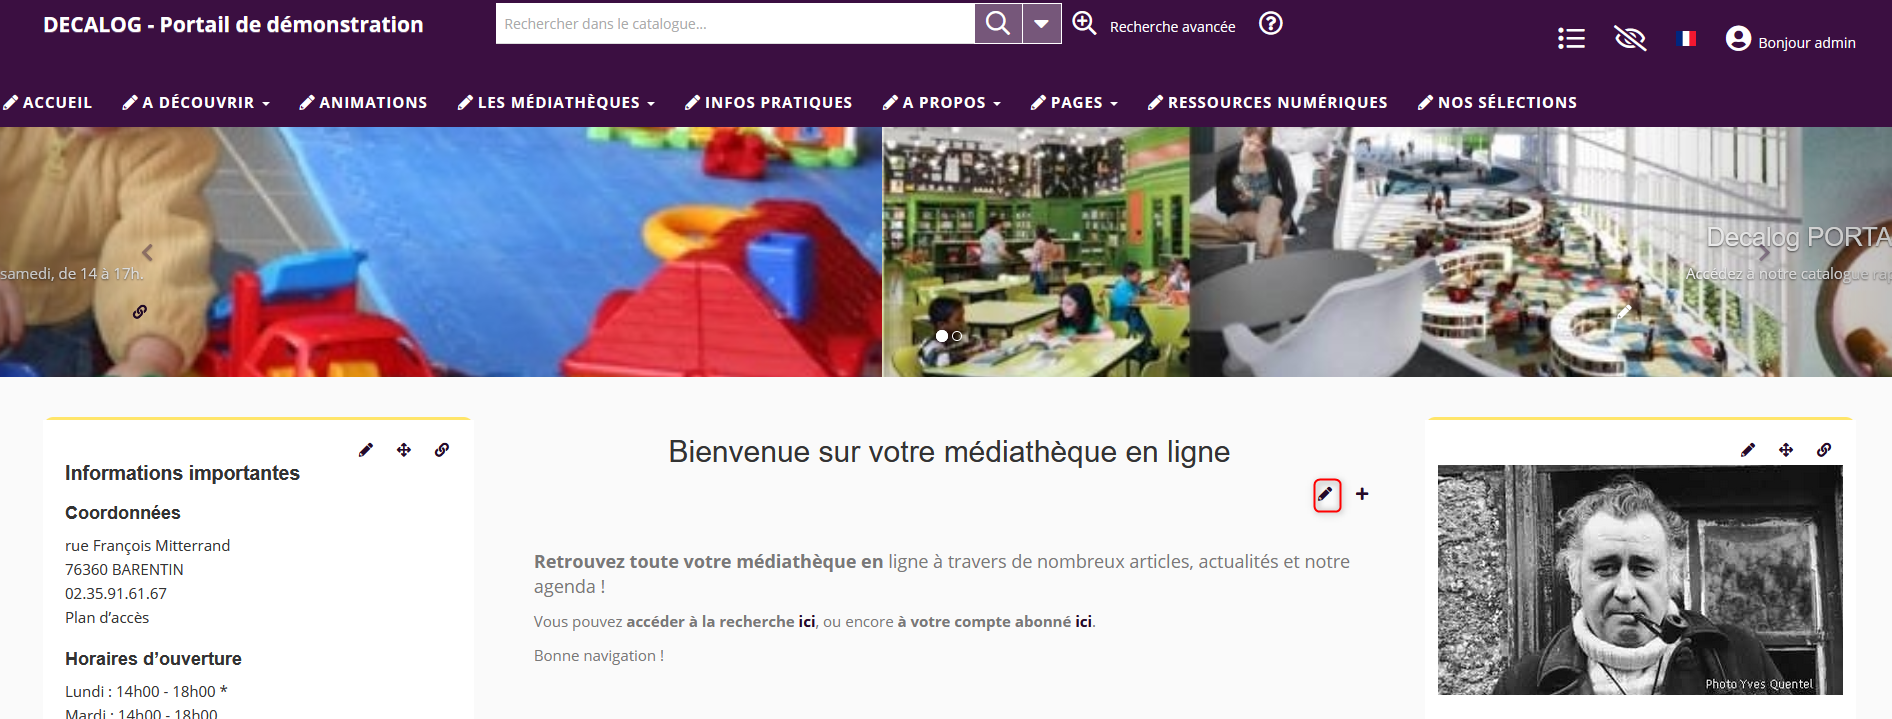Click the search magnifier button
1892x719 pixels.
(x=997, y=23)
